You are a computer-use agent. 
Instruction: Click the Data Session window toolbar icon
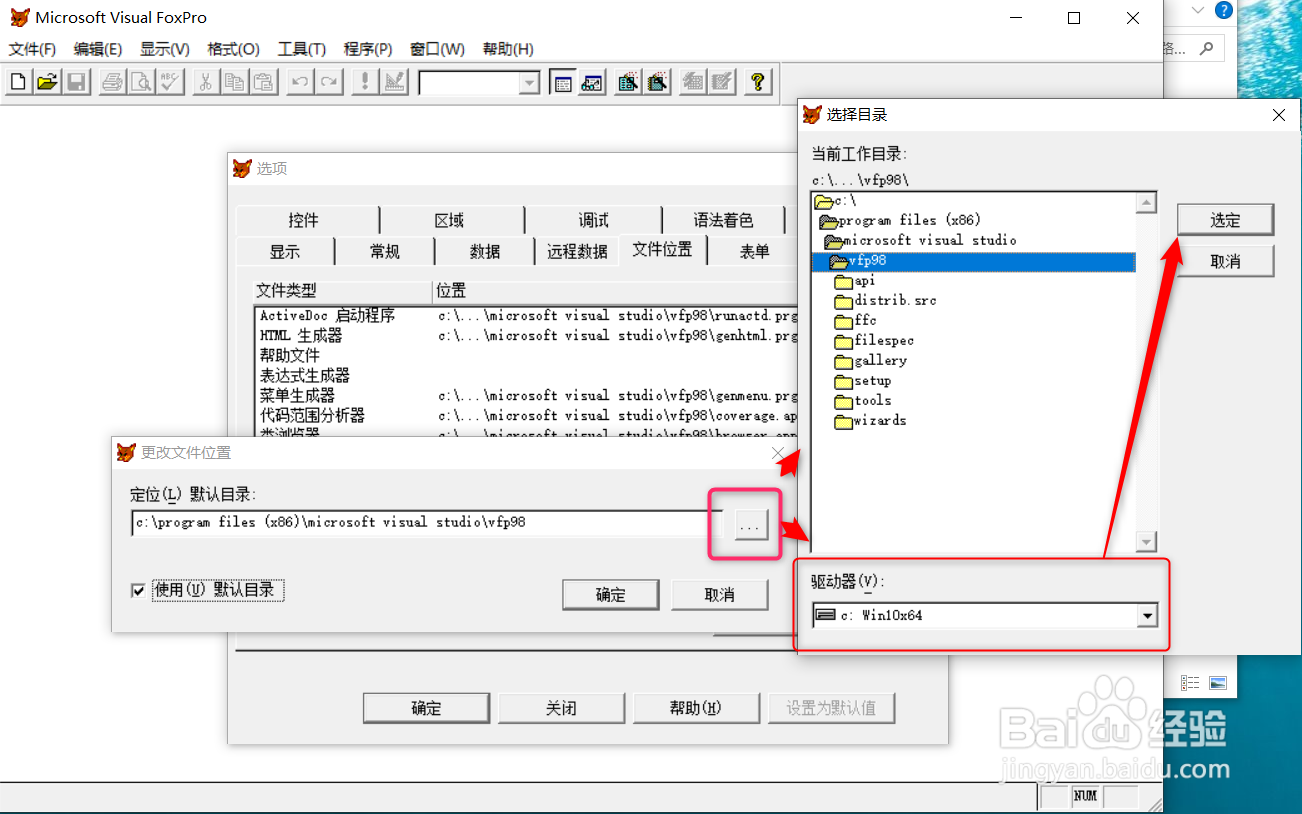[592, 82]
